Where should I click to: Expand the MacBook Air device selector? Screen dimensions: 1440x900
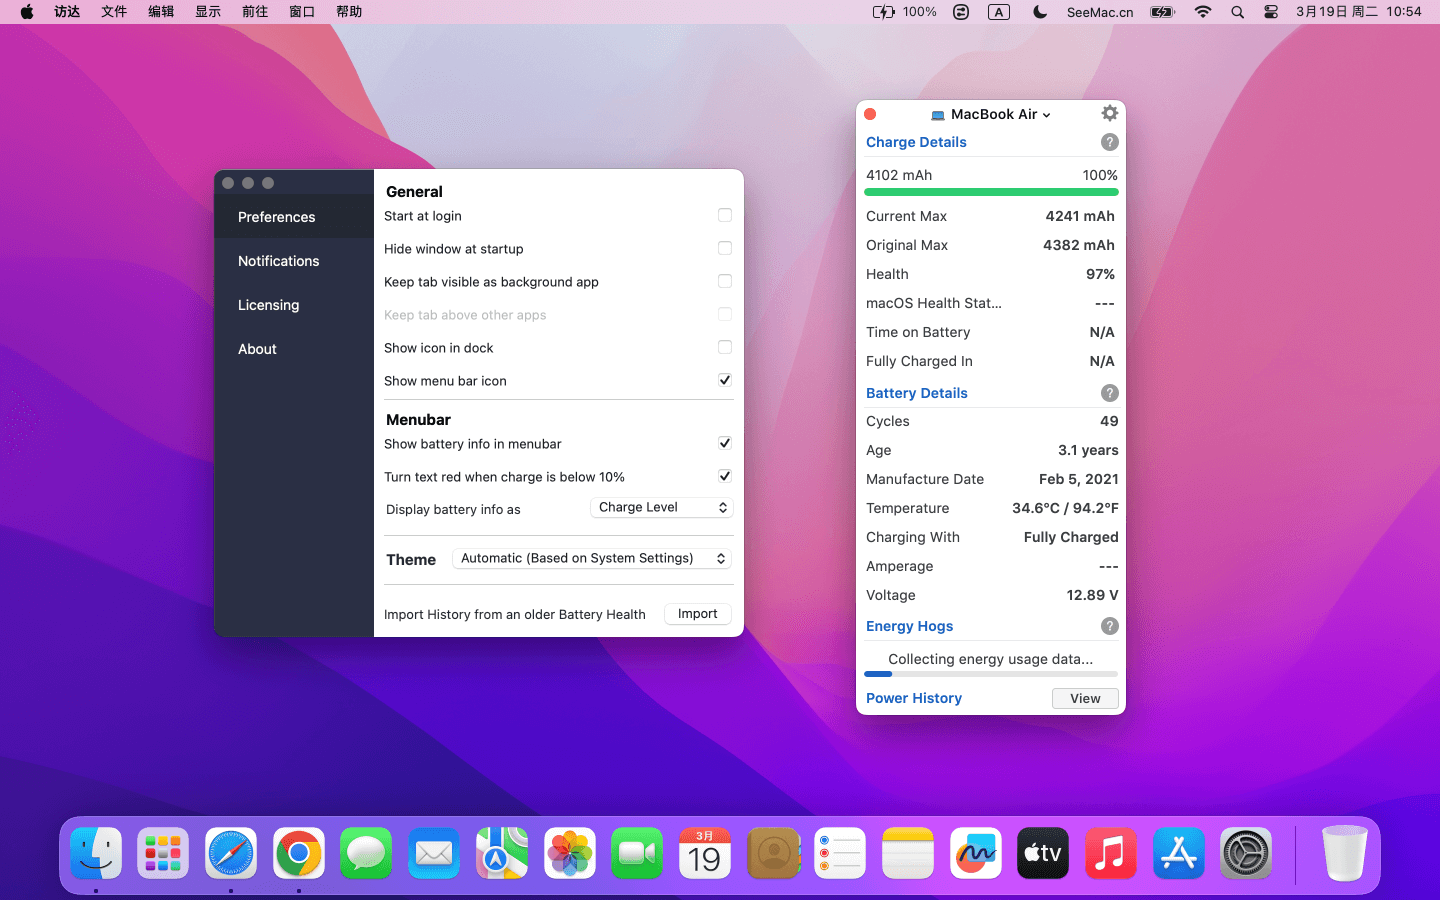click(x=991, y=115)
